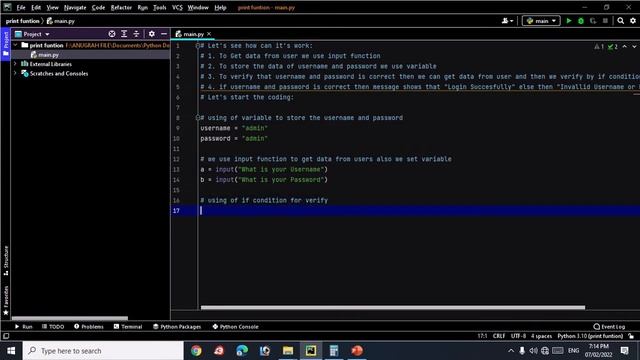Open the View menu
The width and height of the screenshot is (640, 360).
tap(52, 7)
